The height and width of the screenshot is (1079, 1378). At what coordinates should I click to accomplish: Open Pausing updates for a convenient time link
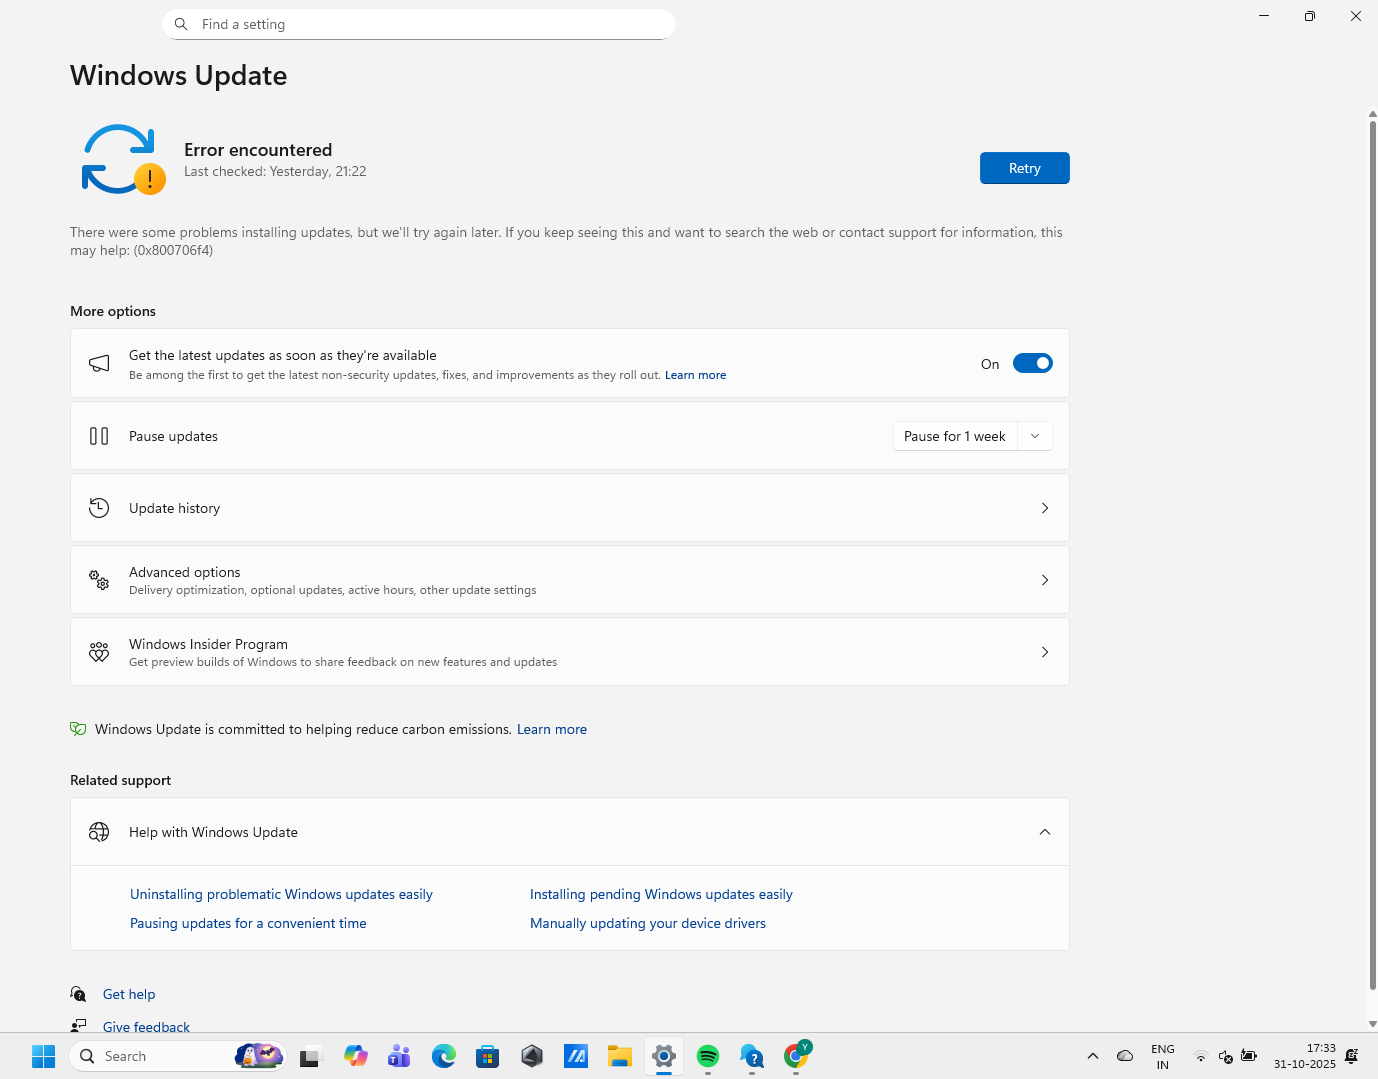(248, 923)
